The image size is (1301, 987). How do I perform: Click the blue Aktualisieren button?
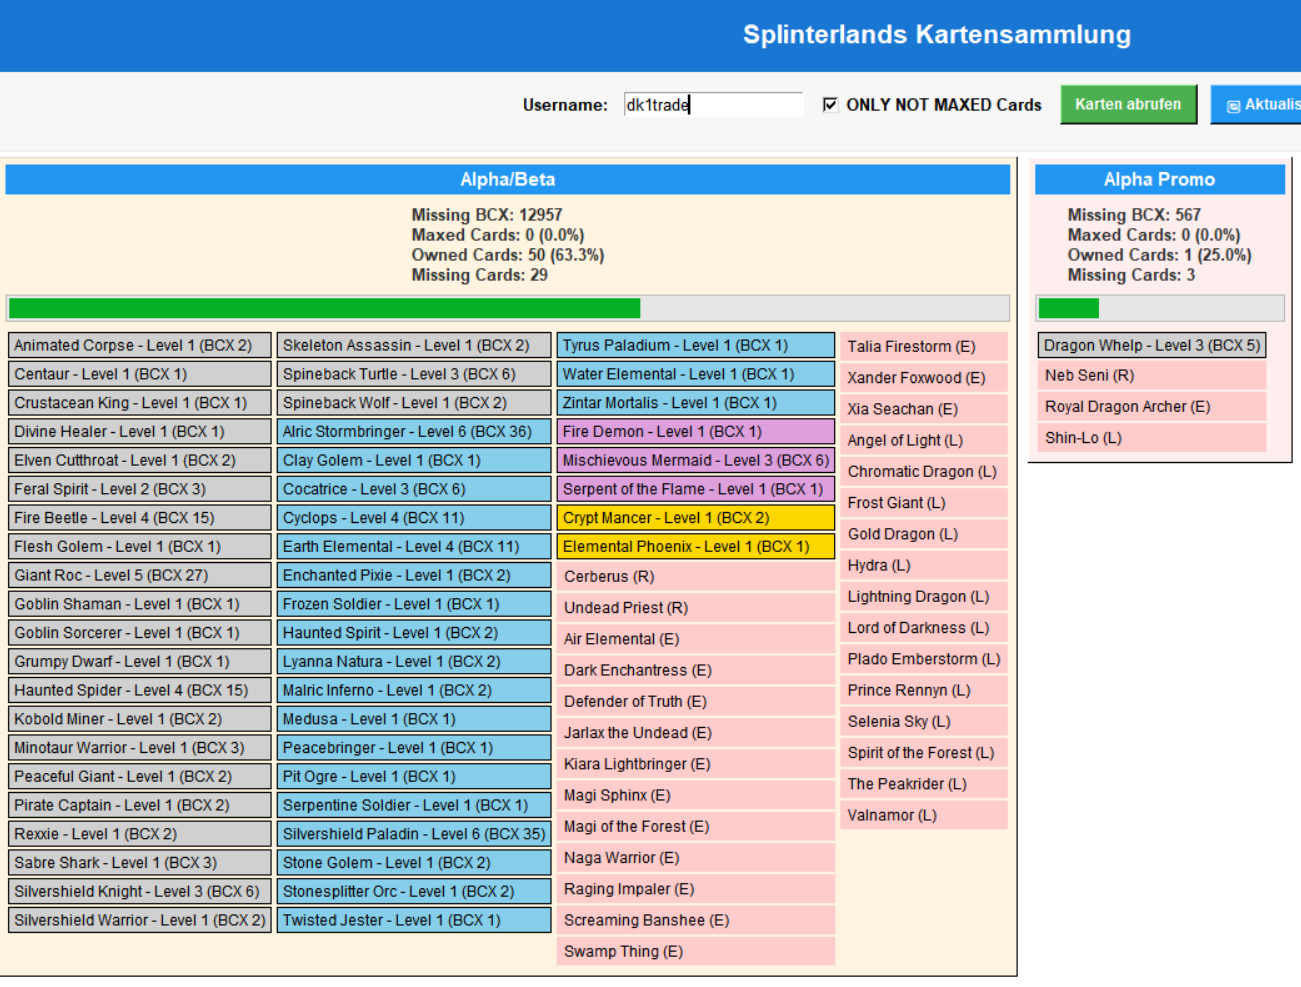coord(1258,105)
